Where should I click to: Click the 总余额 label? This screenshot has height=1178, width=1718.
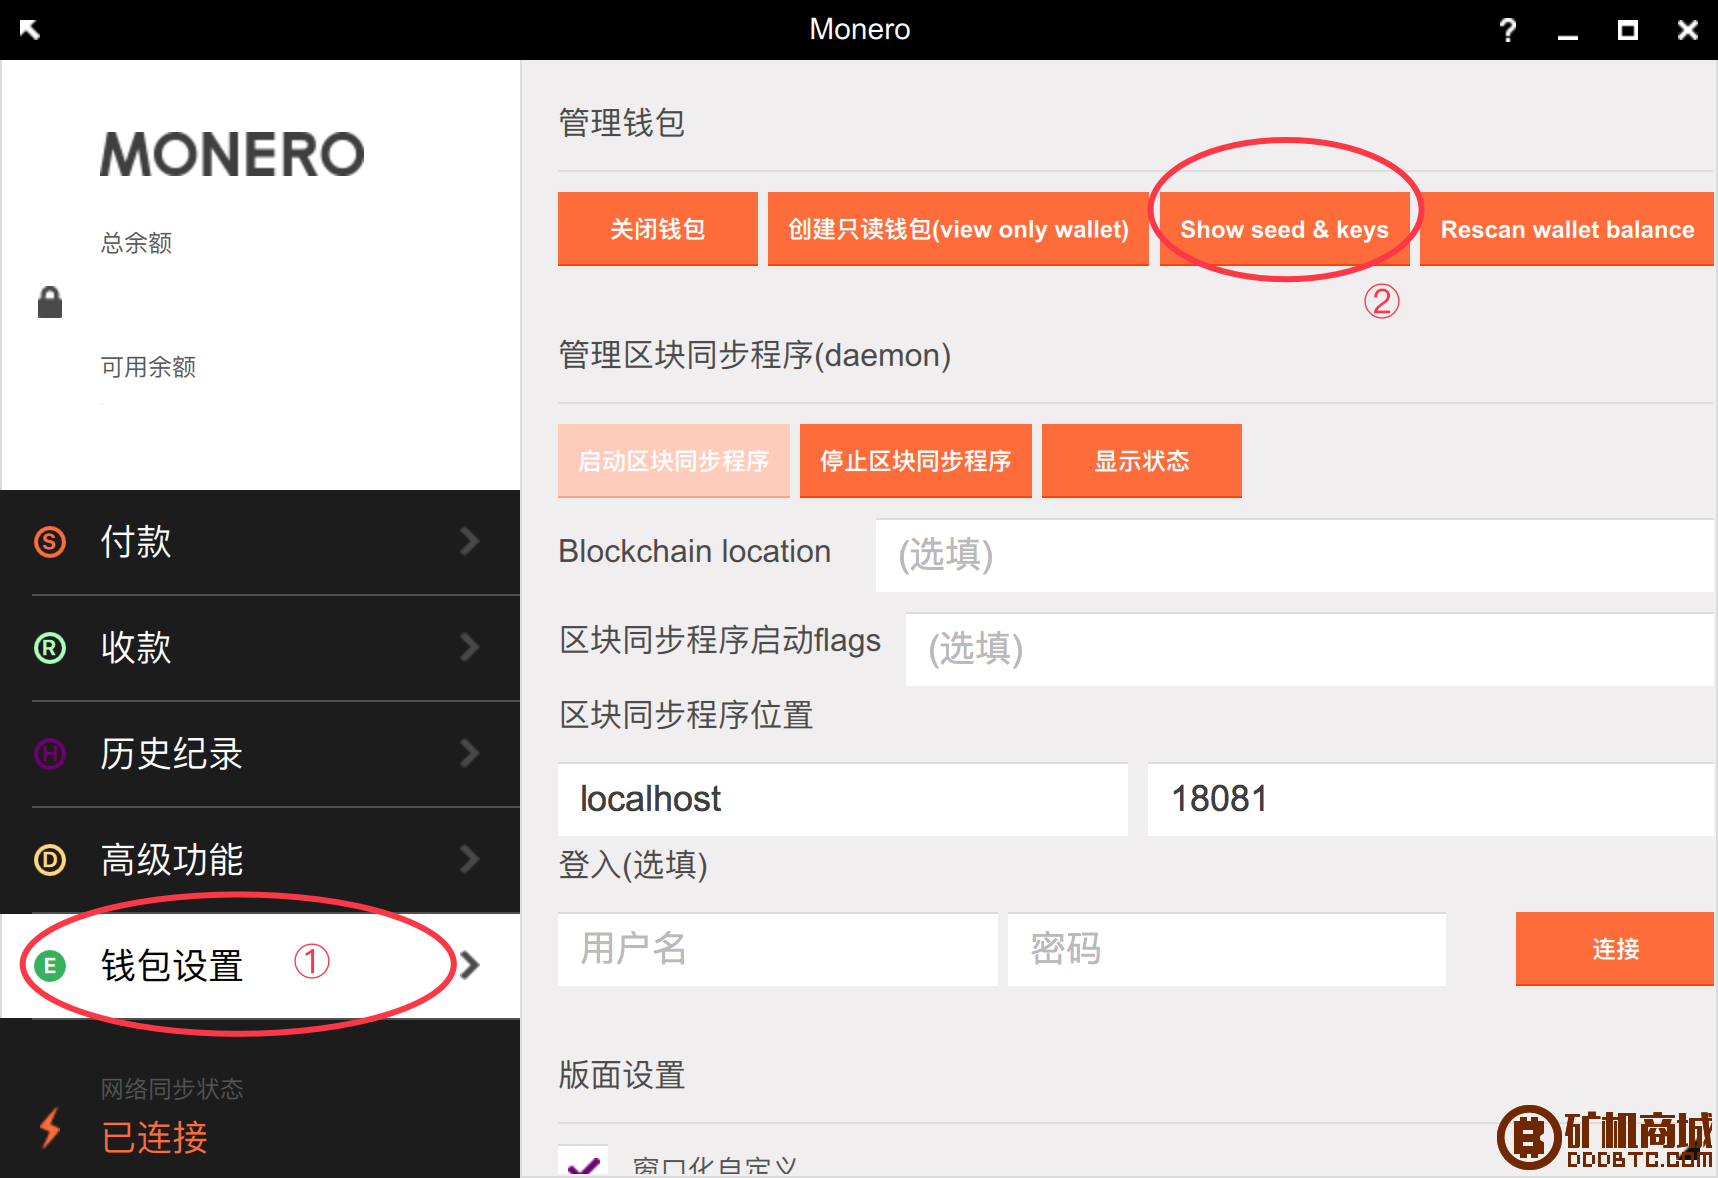[136, 243]
